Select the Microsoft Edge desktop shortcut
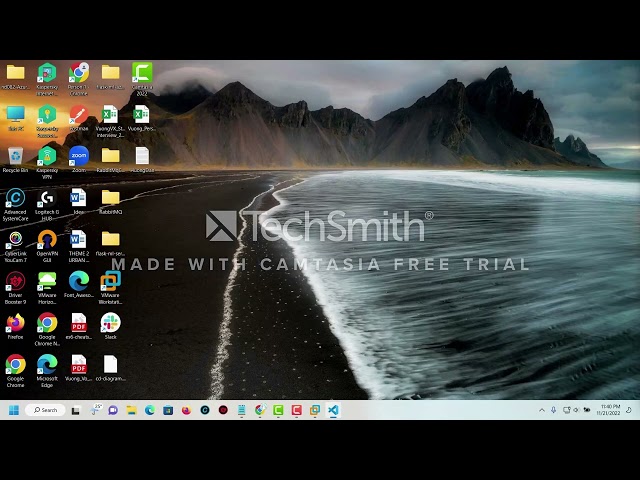 coord(47,365)
